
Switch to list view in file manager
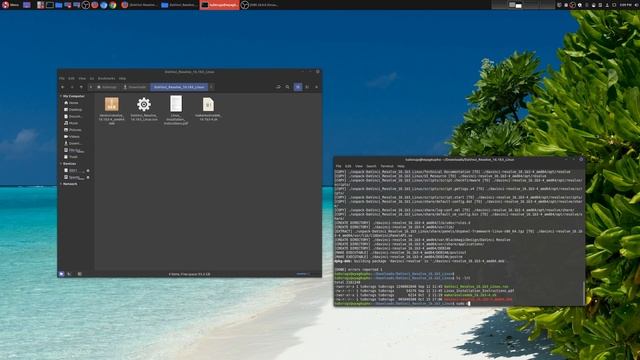point(307,87)
